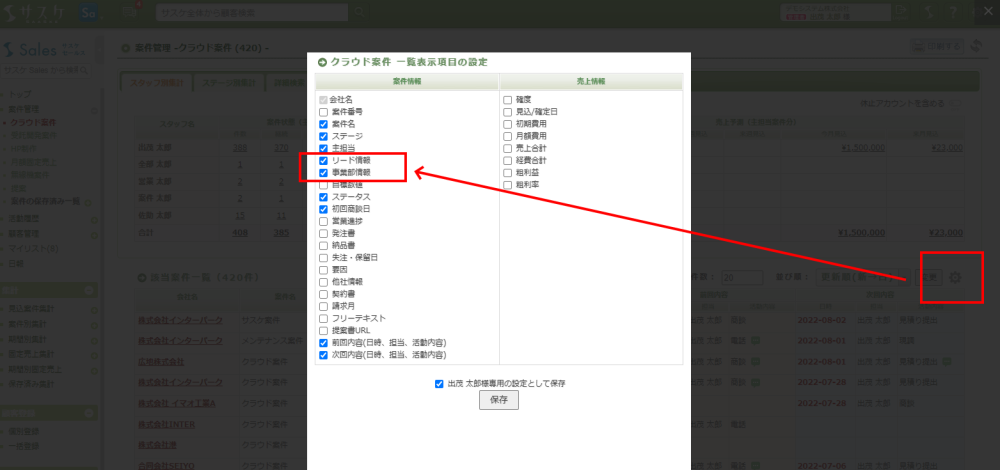
Task: Toggle the save as personal setting checkbox
Action: (x=439, y=383)
